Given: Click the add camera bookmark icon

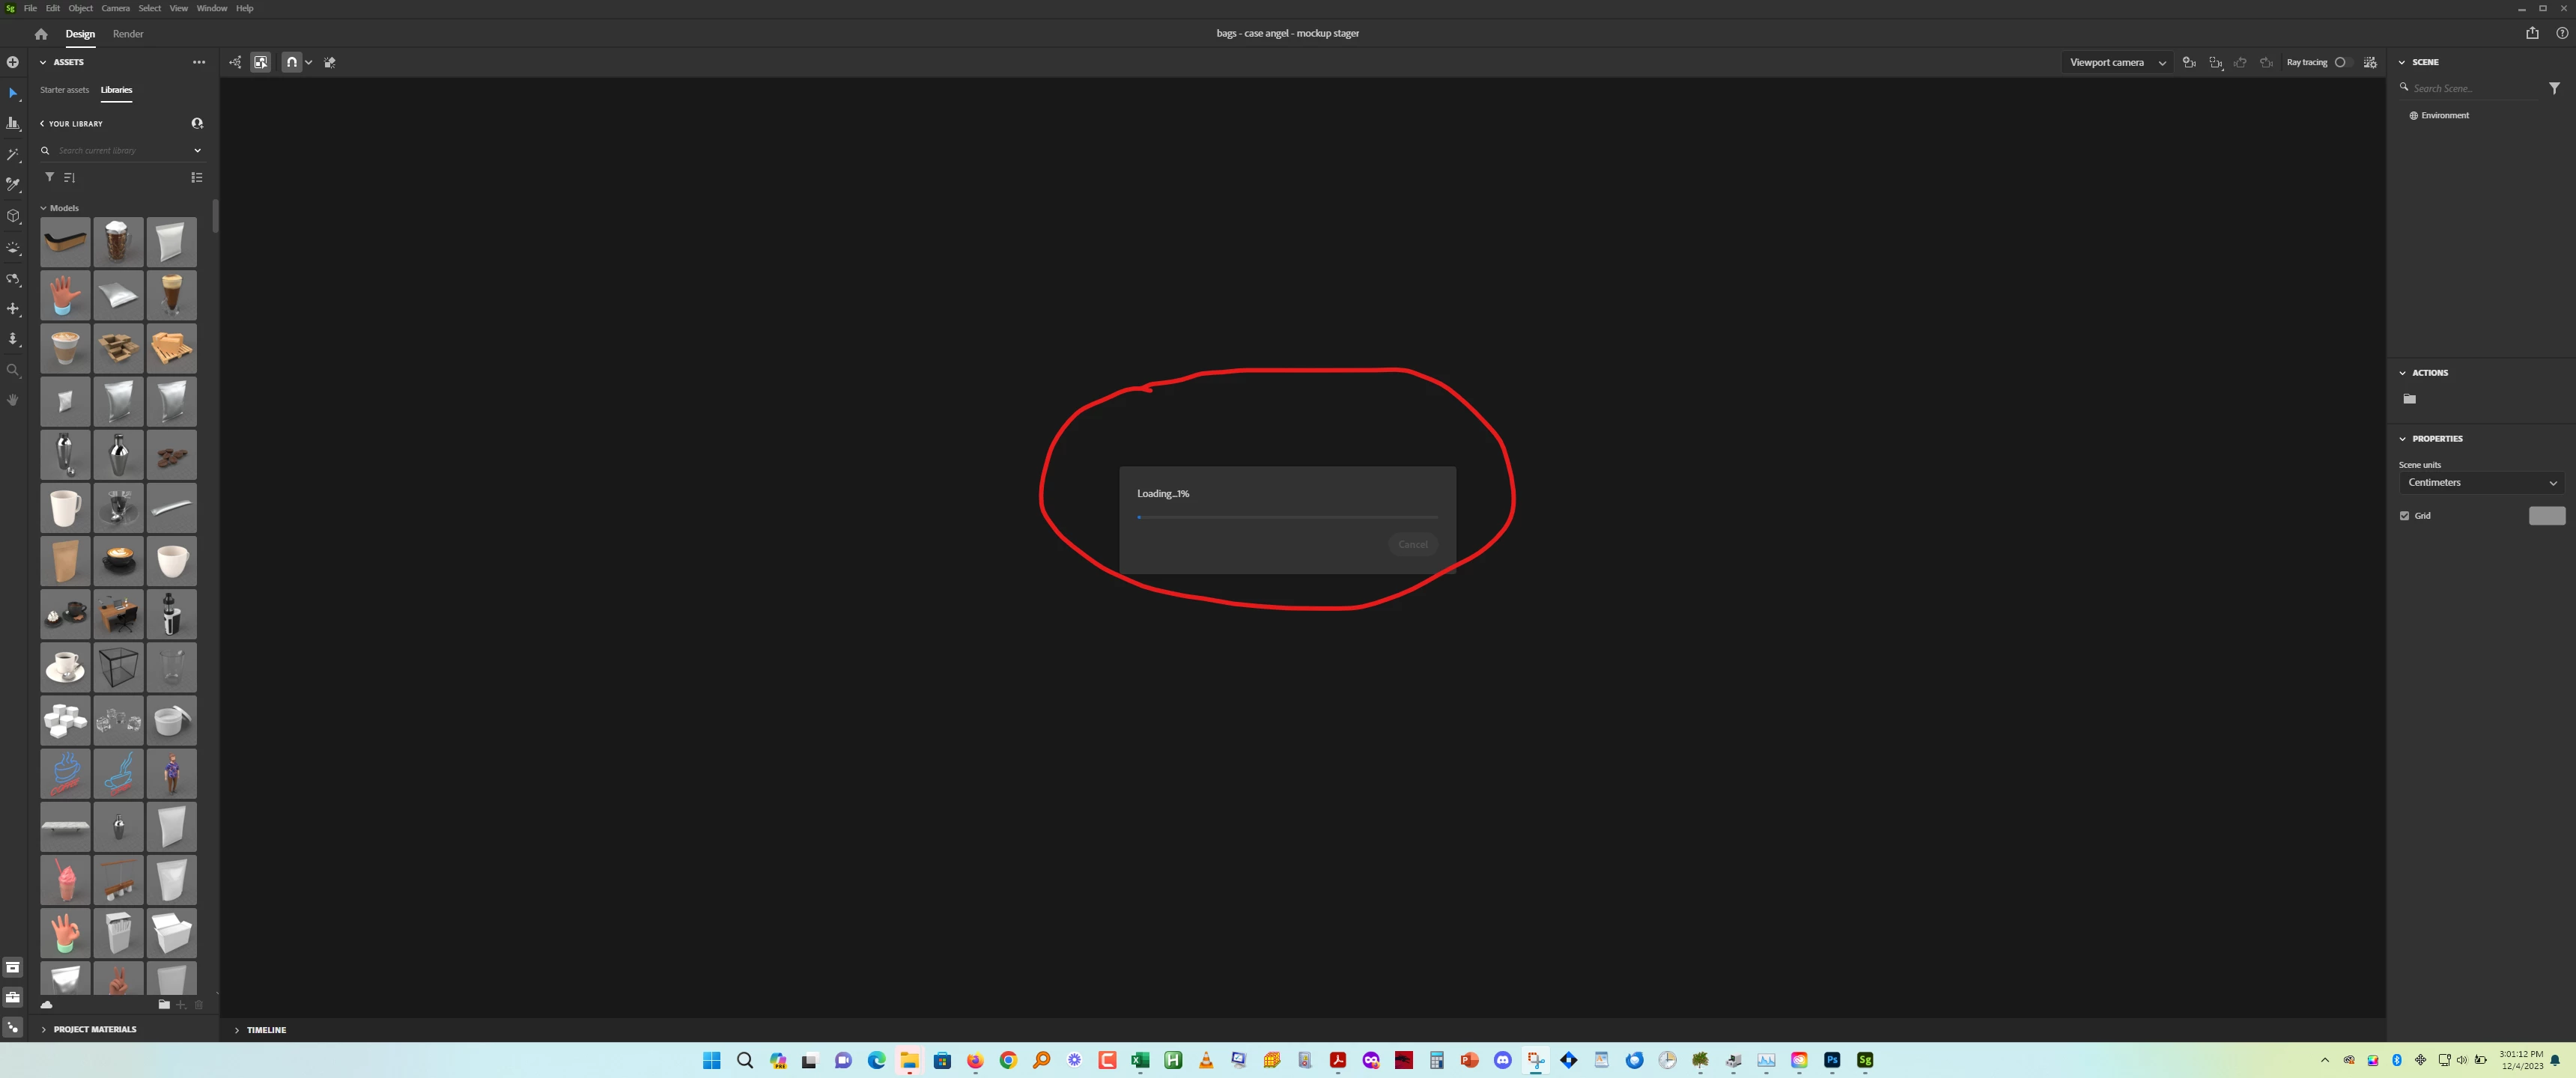Looking at the screenshot, I should tap(2189, 62).
